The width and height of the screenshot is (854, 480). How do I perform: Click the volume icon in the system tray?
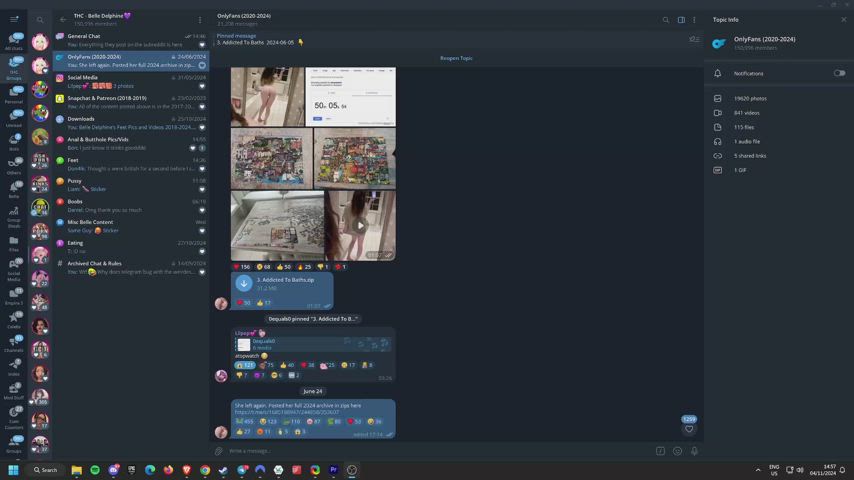tap(800, 470)
